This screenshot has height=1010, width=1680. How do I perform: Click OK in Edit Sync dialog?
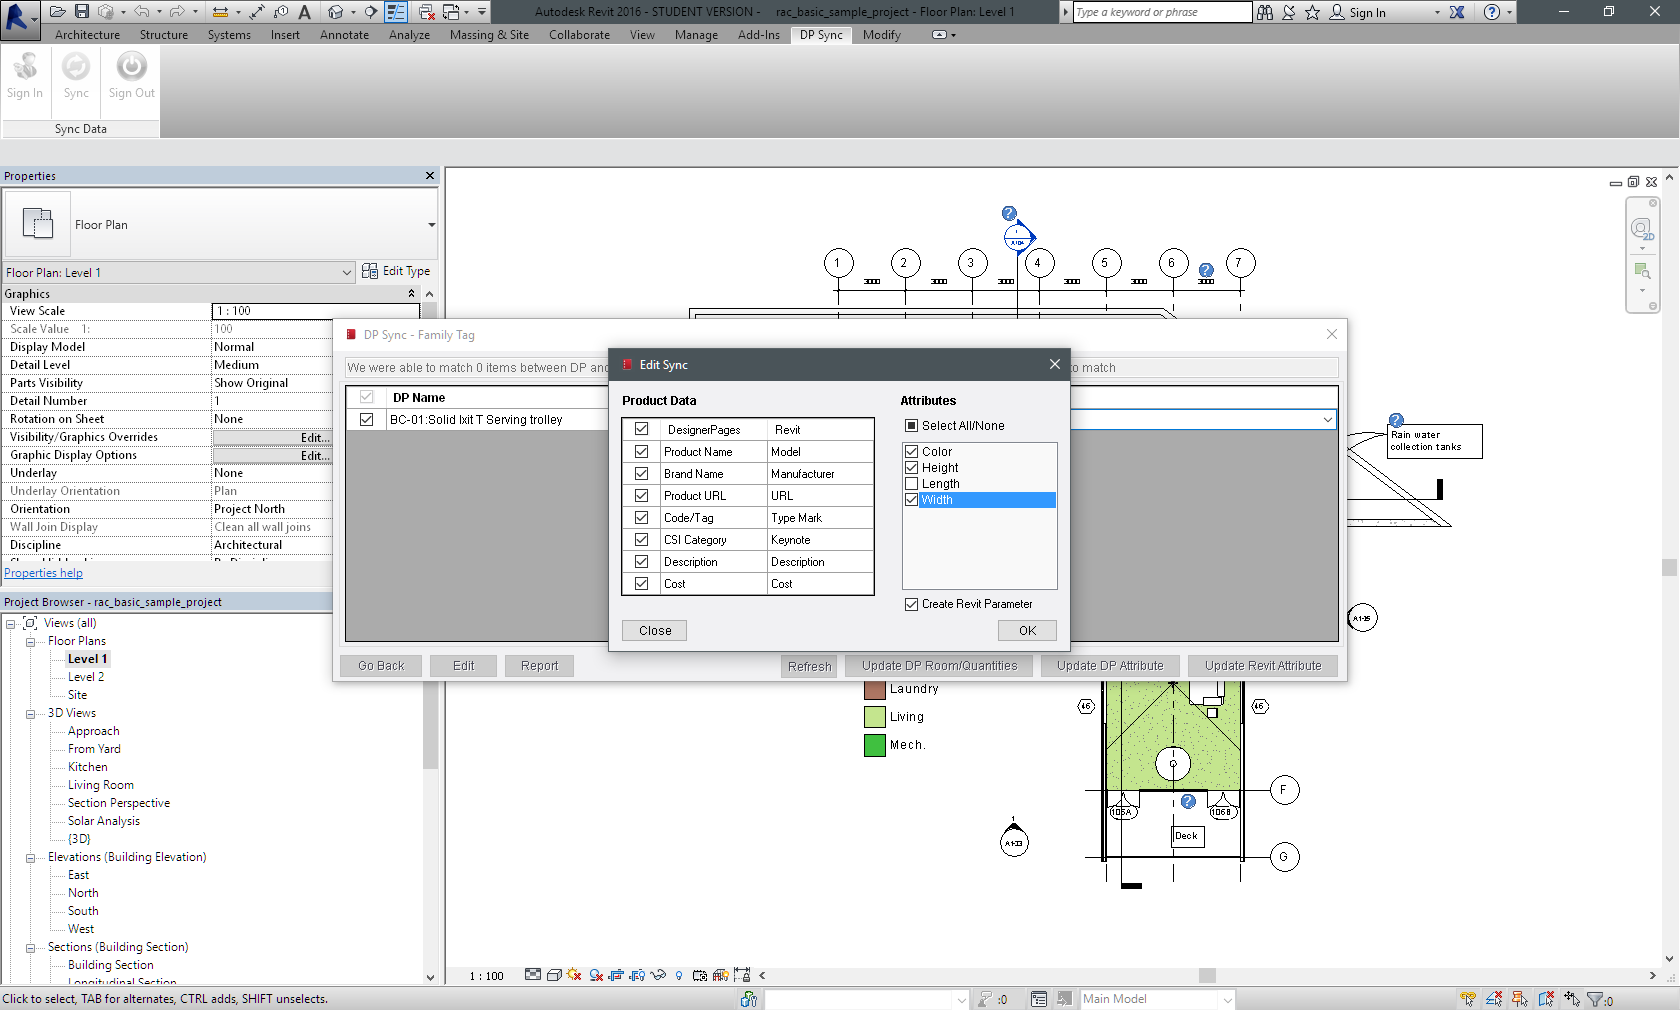point(1027,631)
